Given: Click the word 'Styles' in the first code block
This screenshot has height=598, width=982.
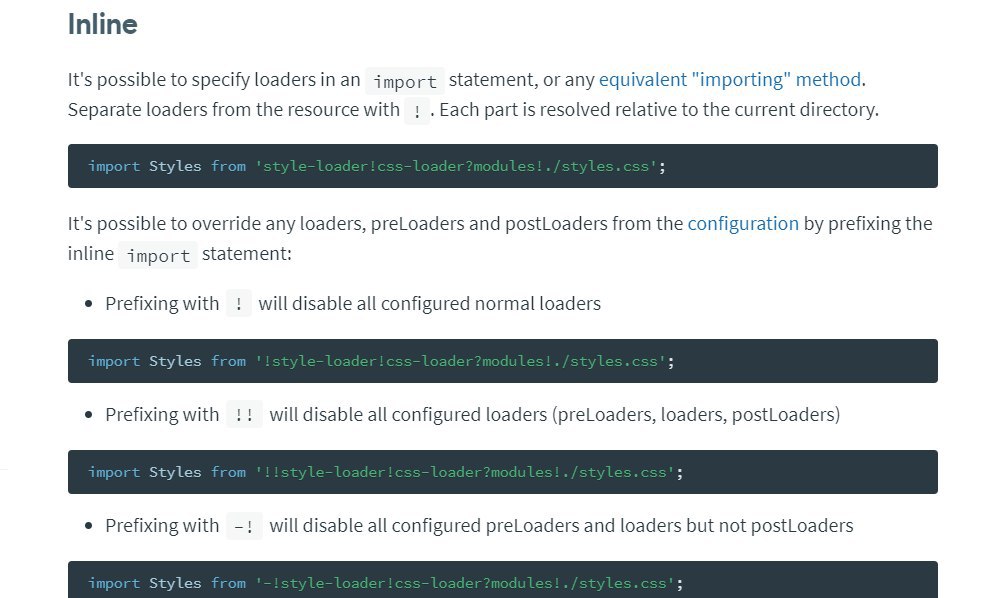Looking at the screenshot, I should pos(175,166).
